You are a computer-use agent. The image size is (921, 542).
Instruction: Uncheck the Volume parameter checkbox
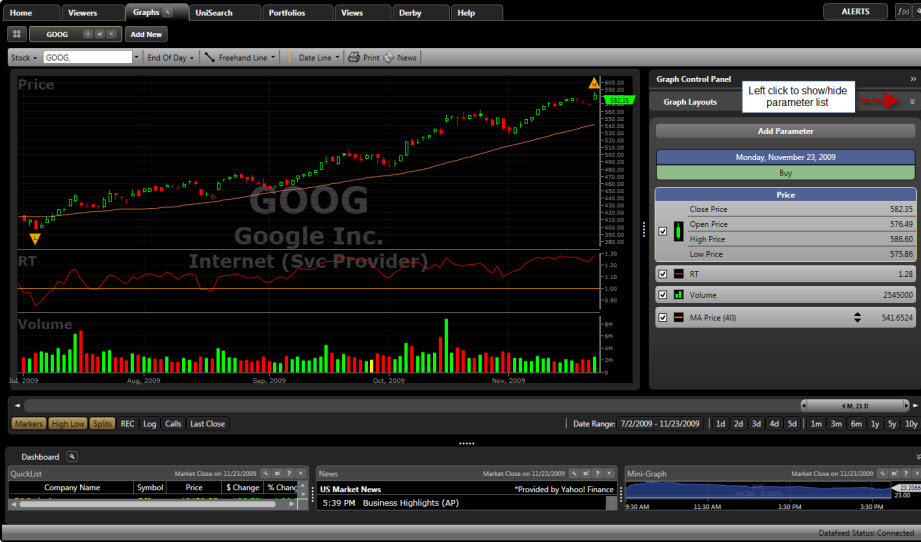[x=662, y=295]
